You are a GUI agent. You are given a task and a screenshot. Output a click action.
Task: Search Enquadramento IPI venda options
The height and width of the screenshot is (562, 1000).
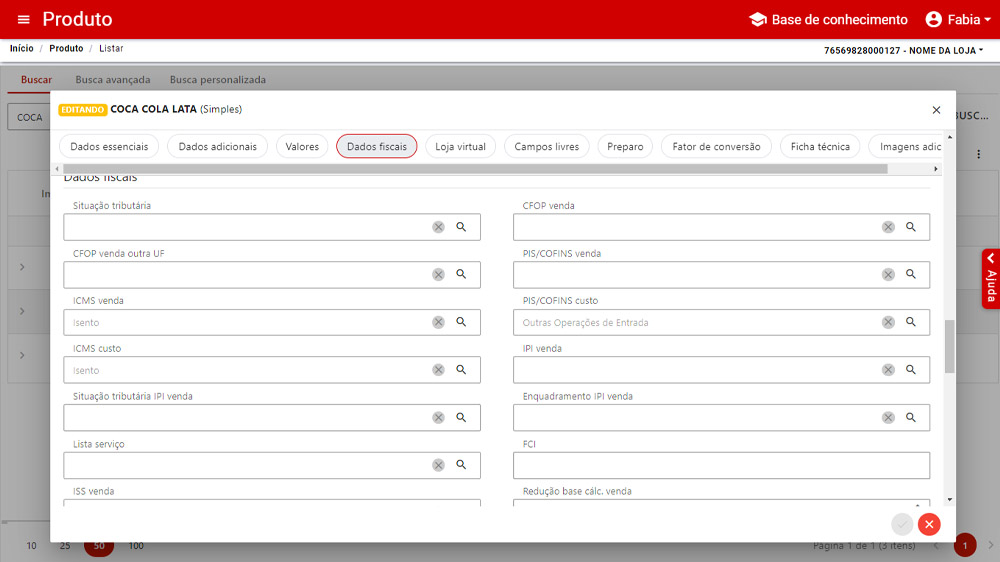point(911,417)
